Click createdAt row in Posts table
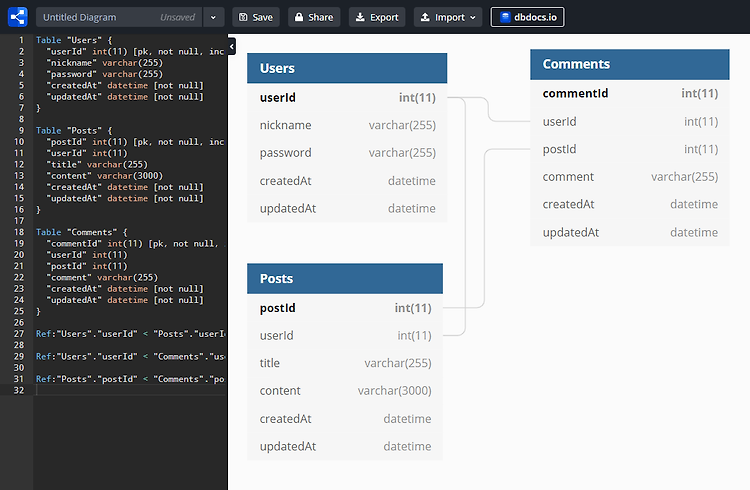 (x=345, y=419)
